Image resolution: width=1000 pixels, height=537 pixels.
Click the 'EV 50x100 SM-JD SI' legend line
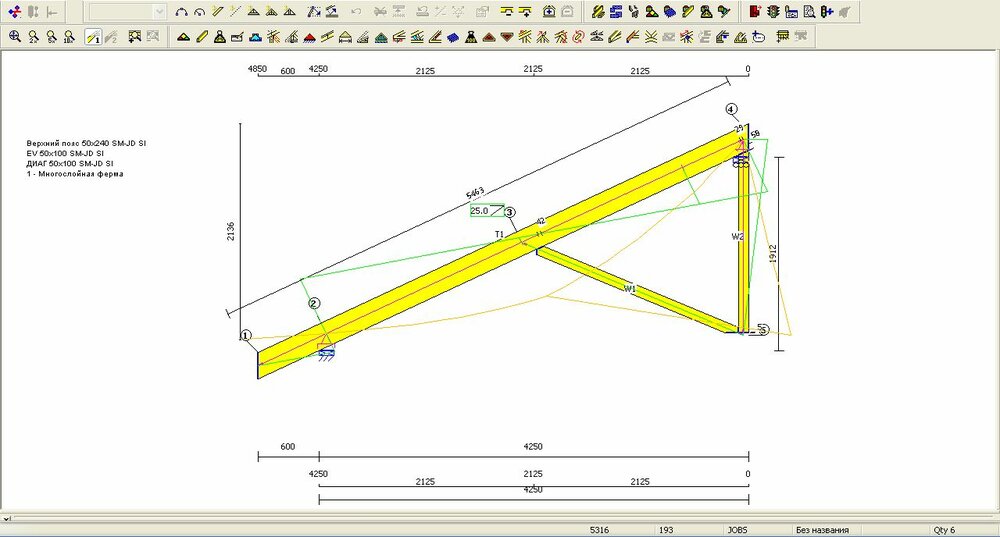point(65,154)
